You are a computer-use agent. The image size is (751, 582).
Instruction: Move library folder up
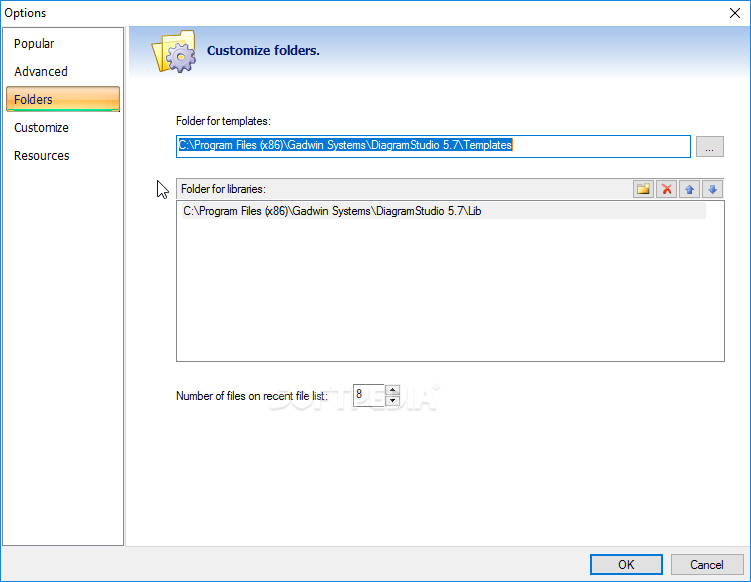coord(689,189)
